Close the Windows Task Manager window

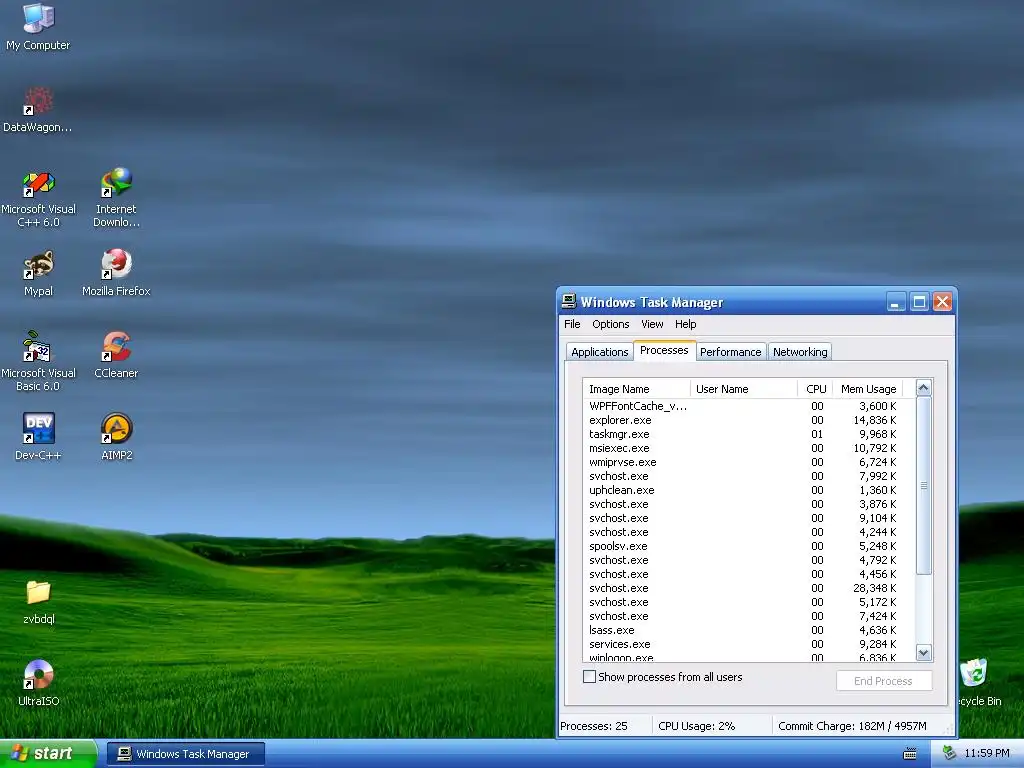[x=942, y=302]
